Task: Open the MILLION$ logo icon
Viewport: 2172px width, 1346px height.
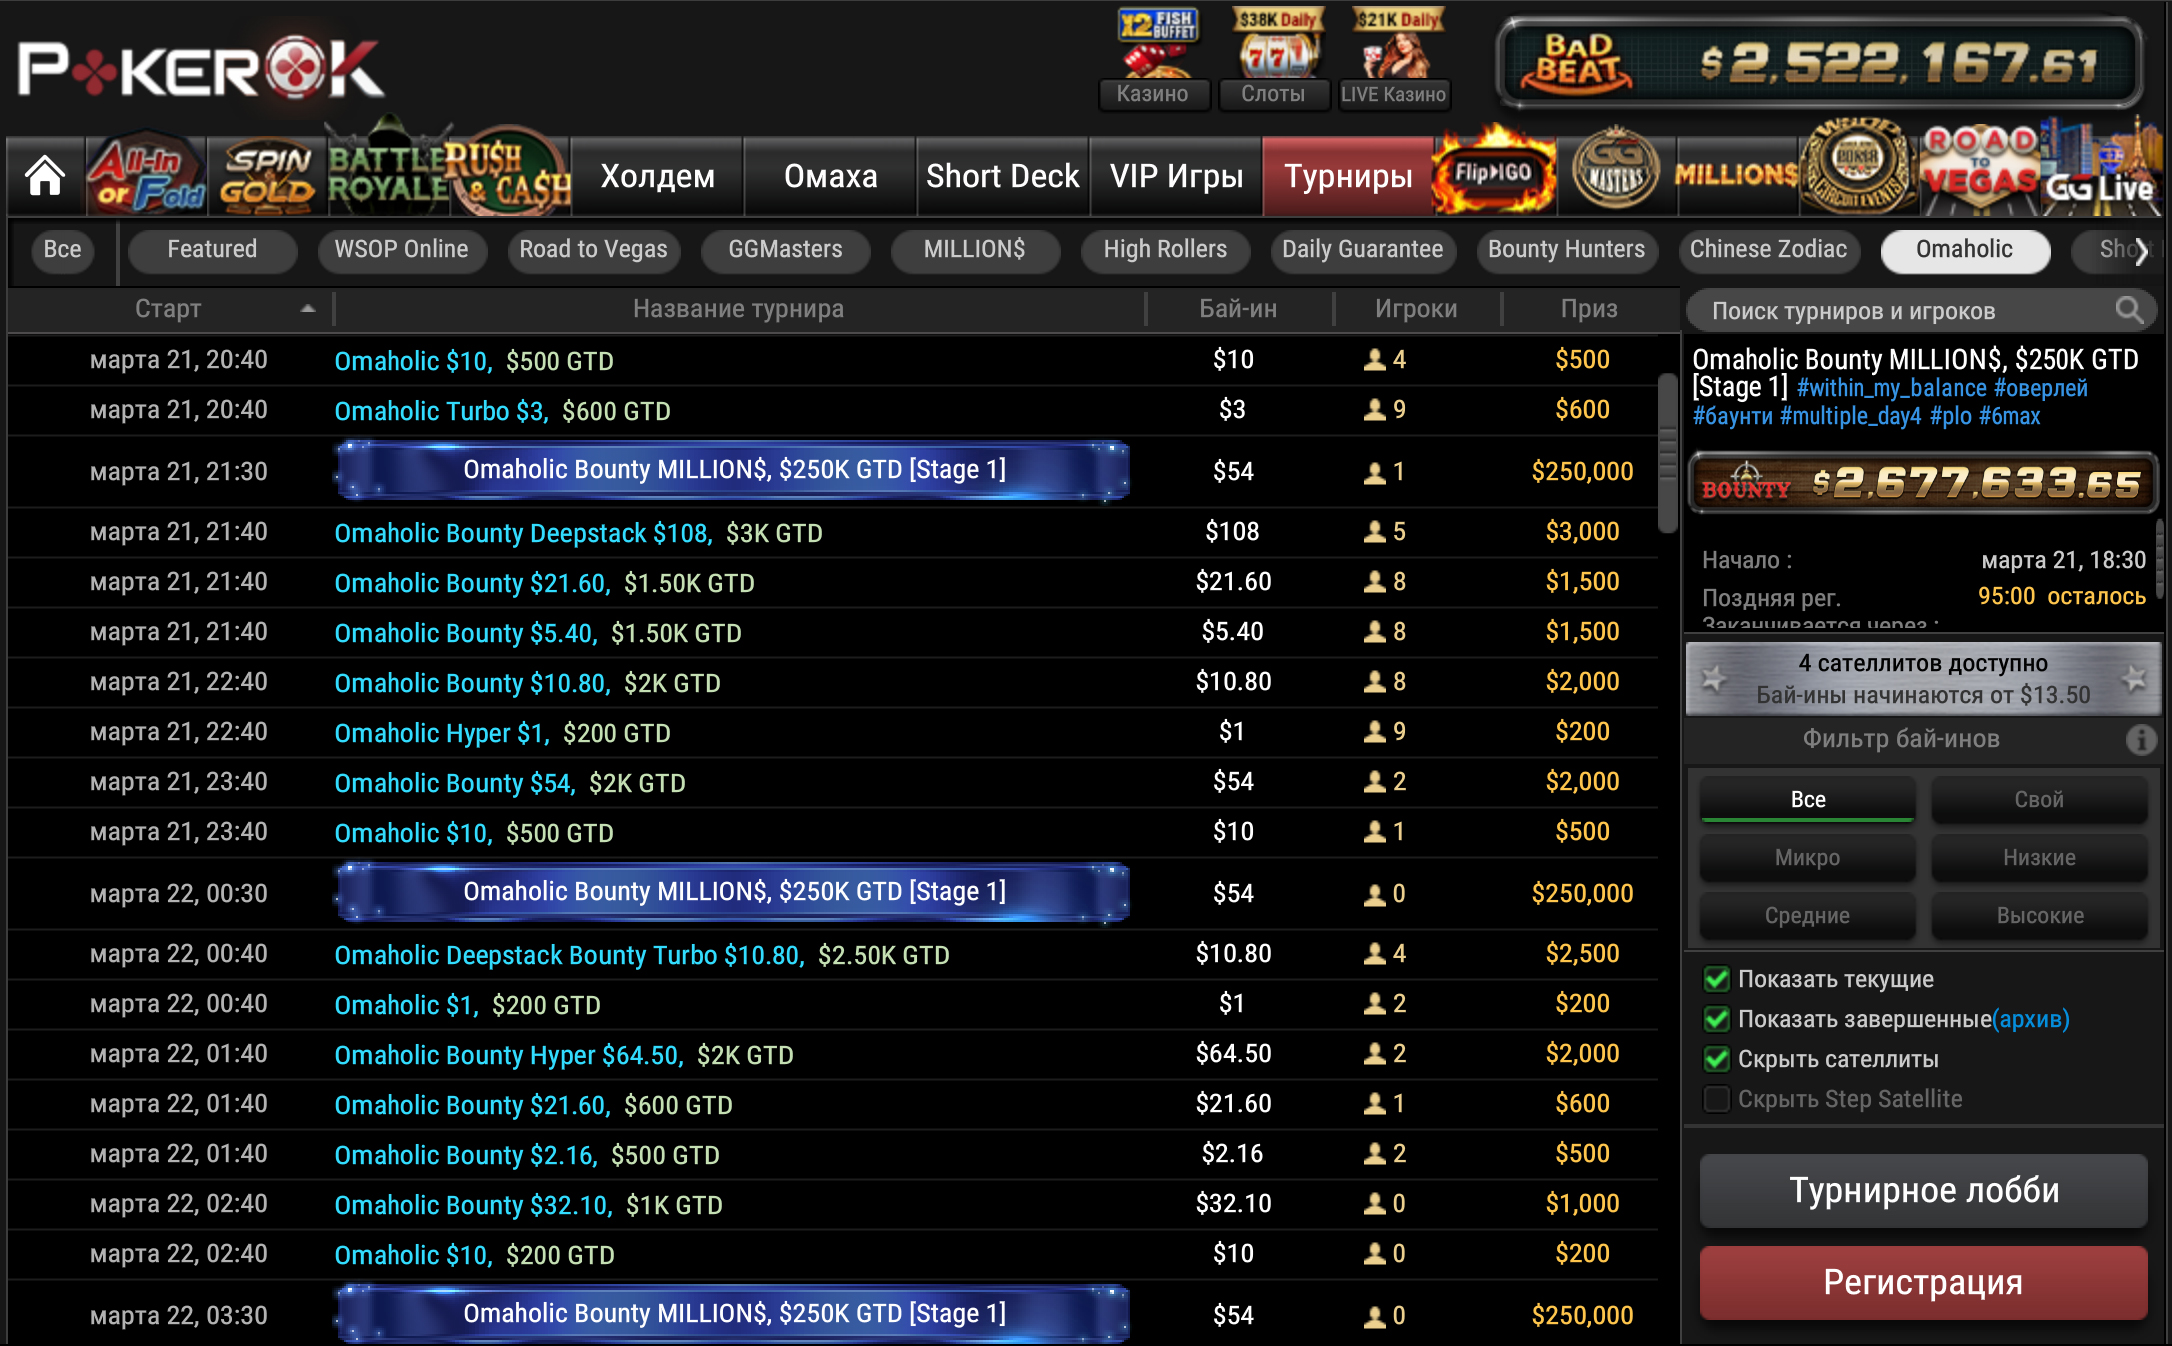Action: (x=1737, y=175)
